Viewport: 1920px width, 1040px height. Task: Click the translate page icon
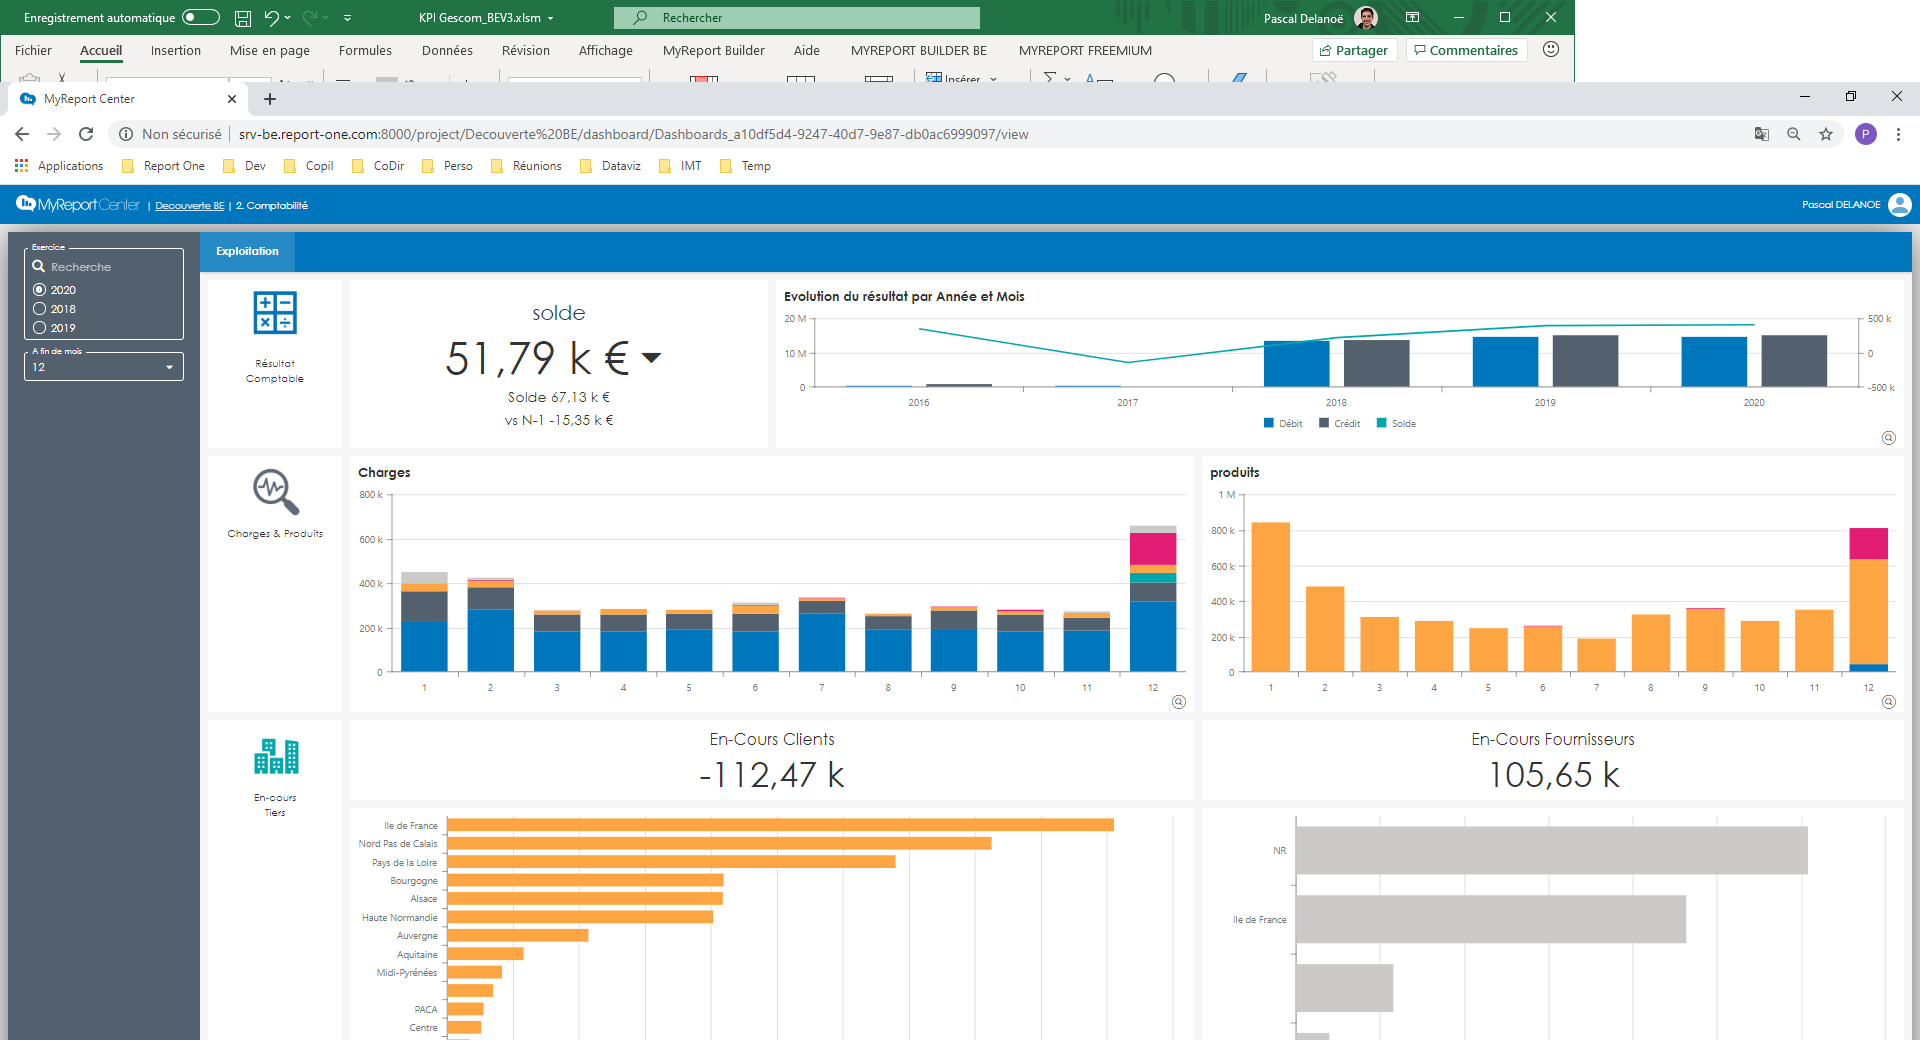pyautogui.click(x=1762, y=134)
